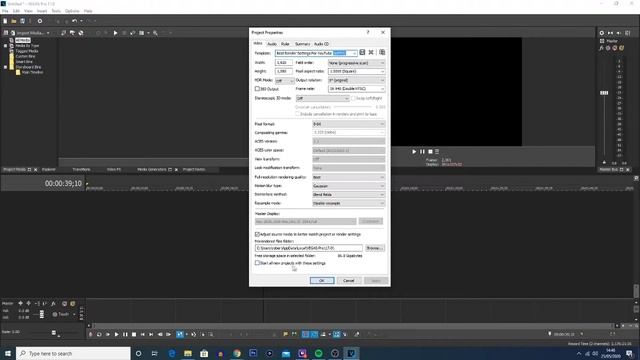
Task: Pause the timeline from transport bar
Action: click(125, 334)
